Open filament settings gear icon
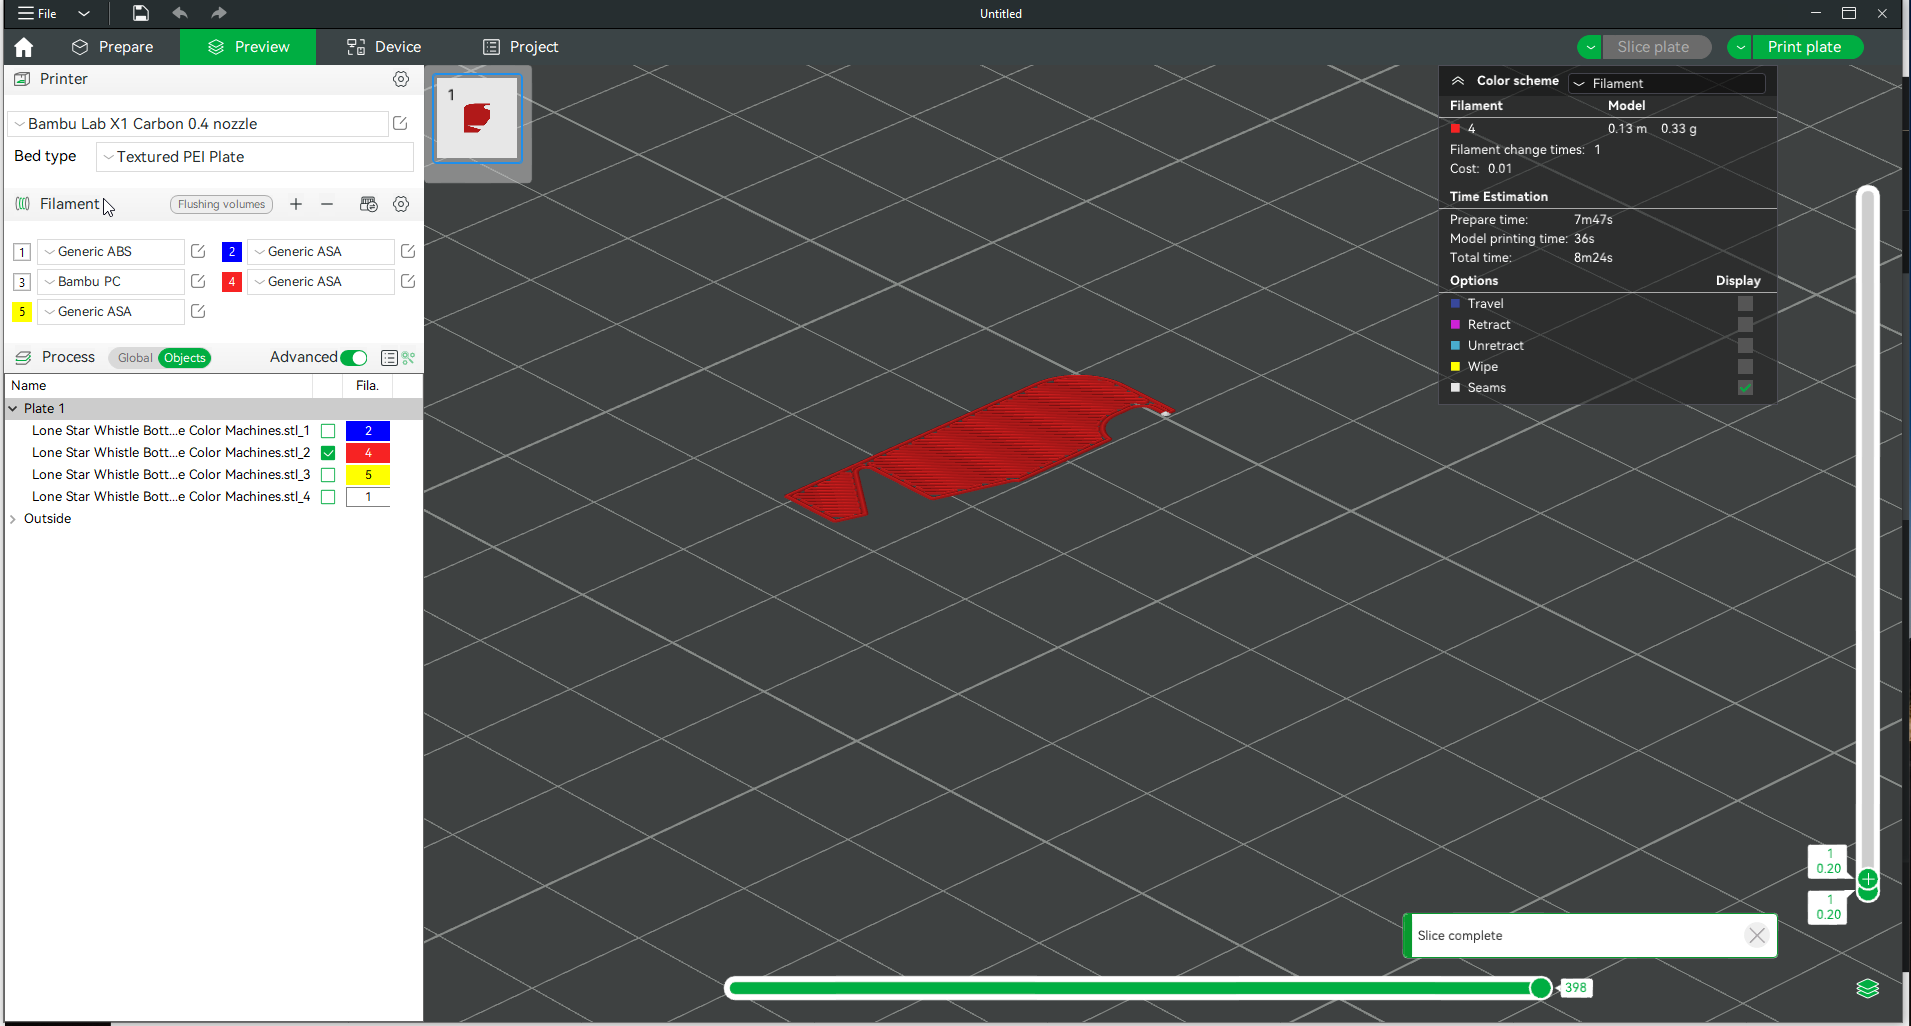Viewport: 1911px width, 1026px height. click(401, 204)
